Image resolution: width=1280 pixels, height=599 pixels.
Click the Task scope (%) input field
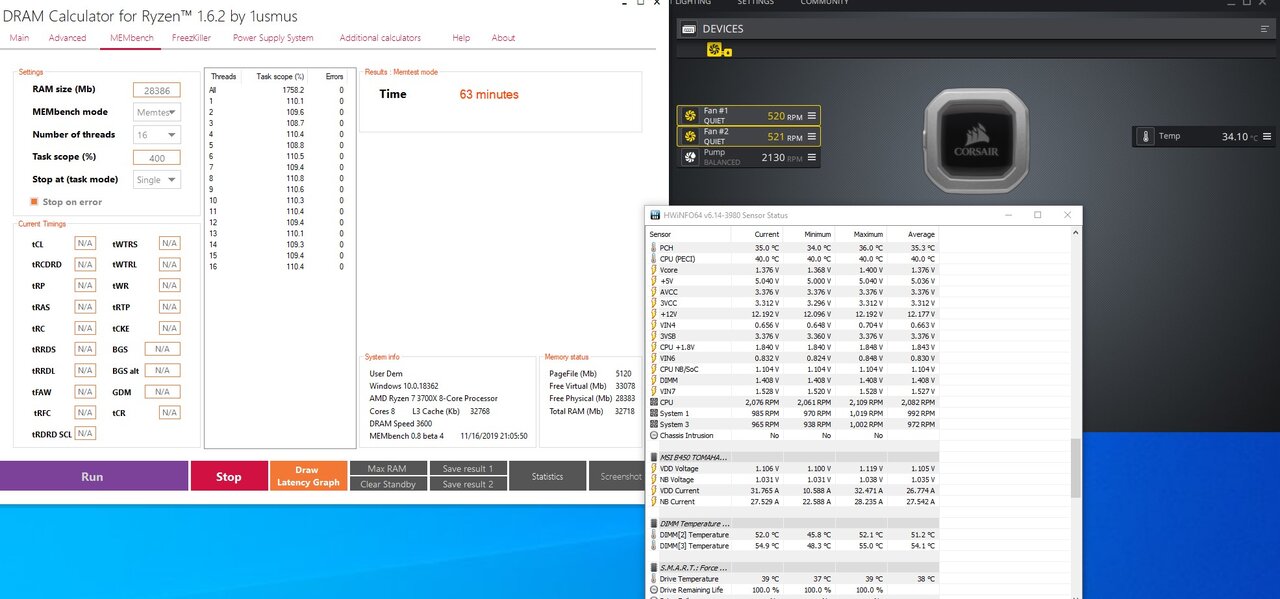point(157,158)
